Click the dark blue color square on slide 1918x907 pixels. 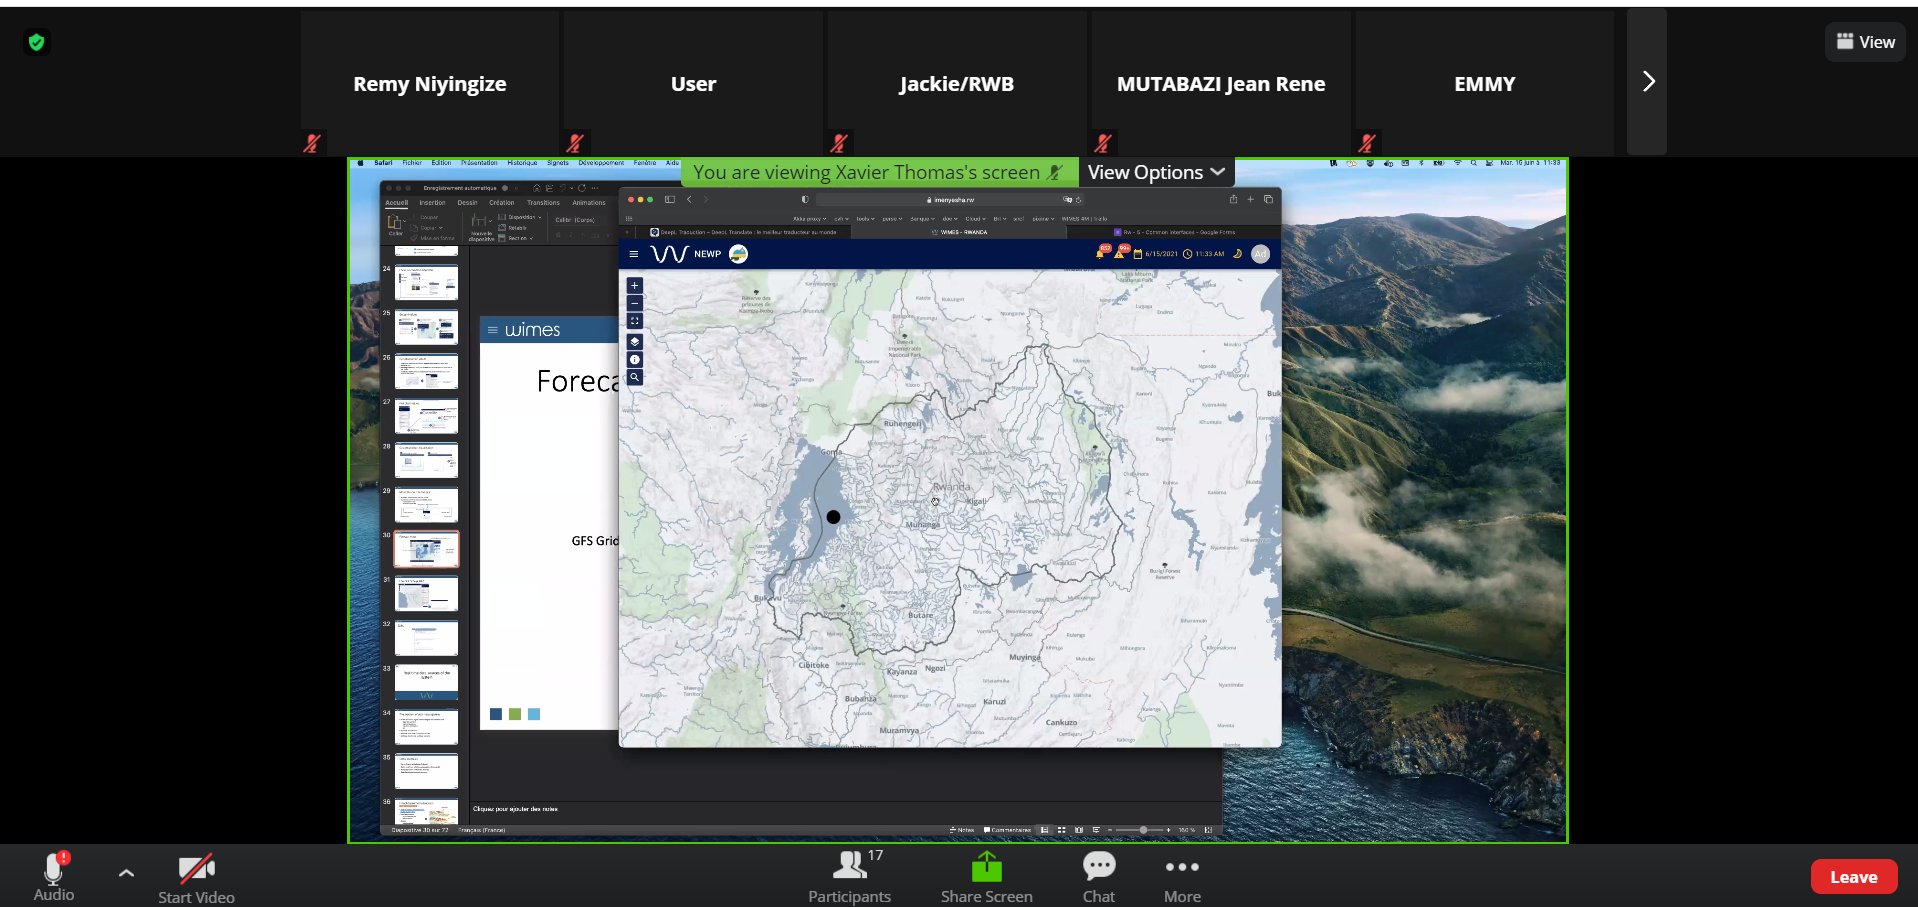coord(496,714)
